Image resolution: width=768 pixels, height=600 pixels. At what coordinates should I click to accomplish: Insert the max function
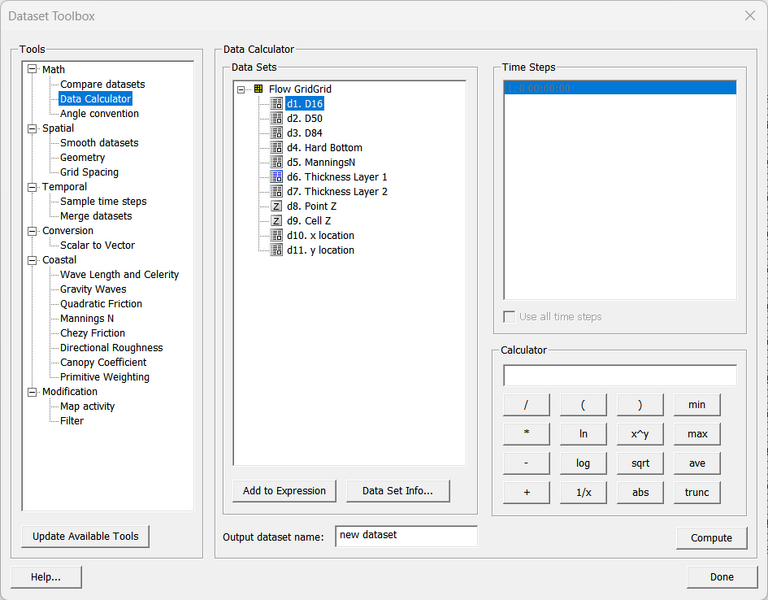click(697, 434)
